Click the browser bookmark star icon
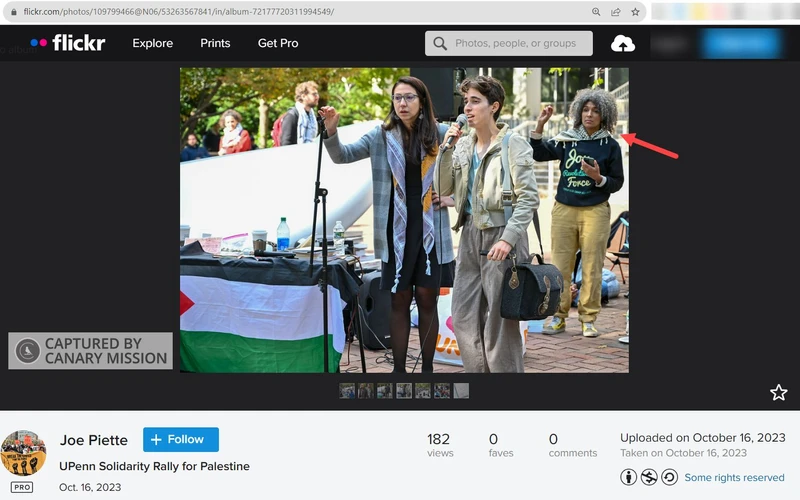 [636, 12]
